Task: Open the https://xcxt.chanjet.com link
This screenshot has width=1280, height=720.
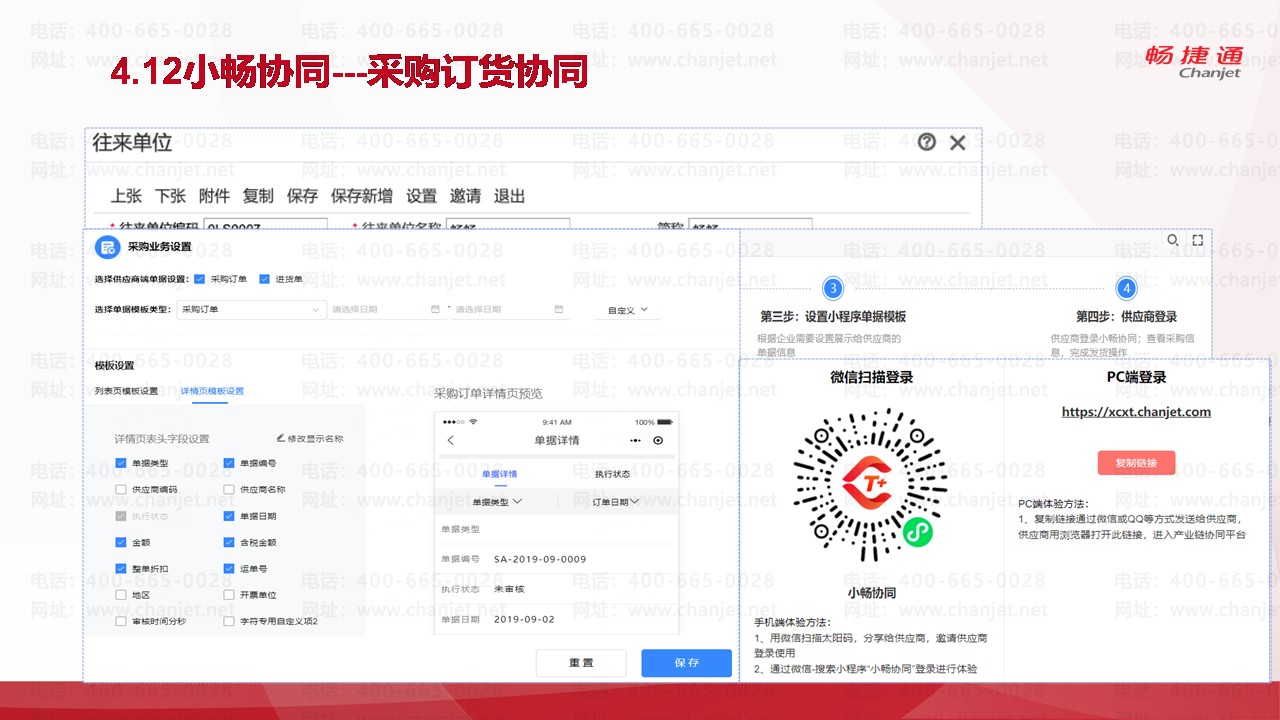Action: click(x=1136, y=412)
